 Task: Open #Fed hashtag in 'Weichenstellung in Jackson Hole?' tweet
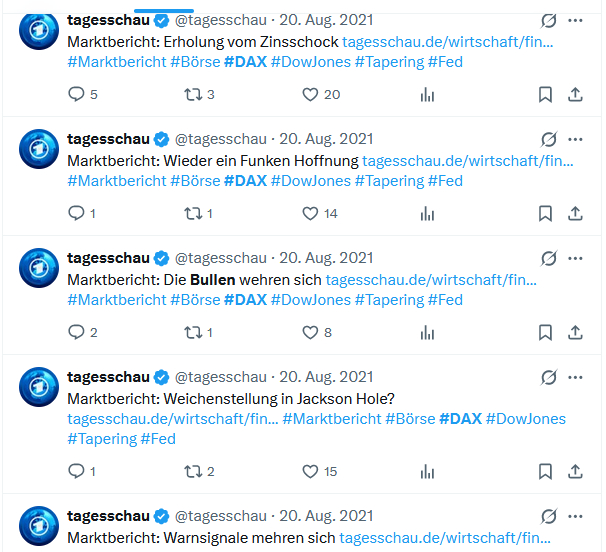point(158,438)
